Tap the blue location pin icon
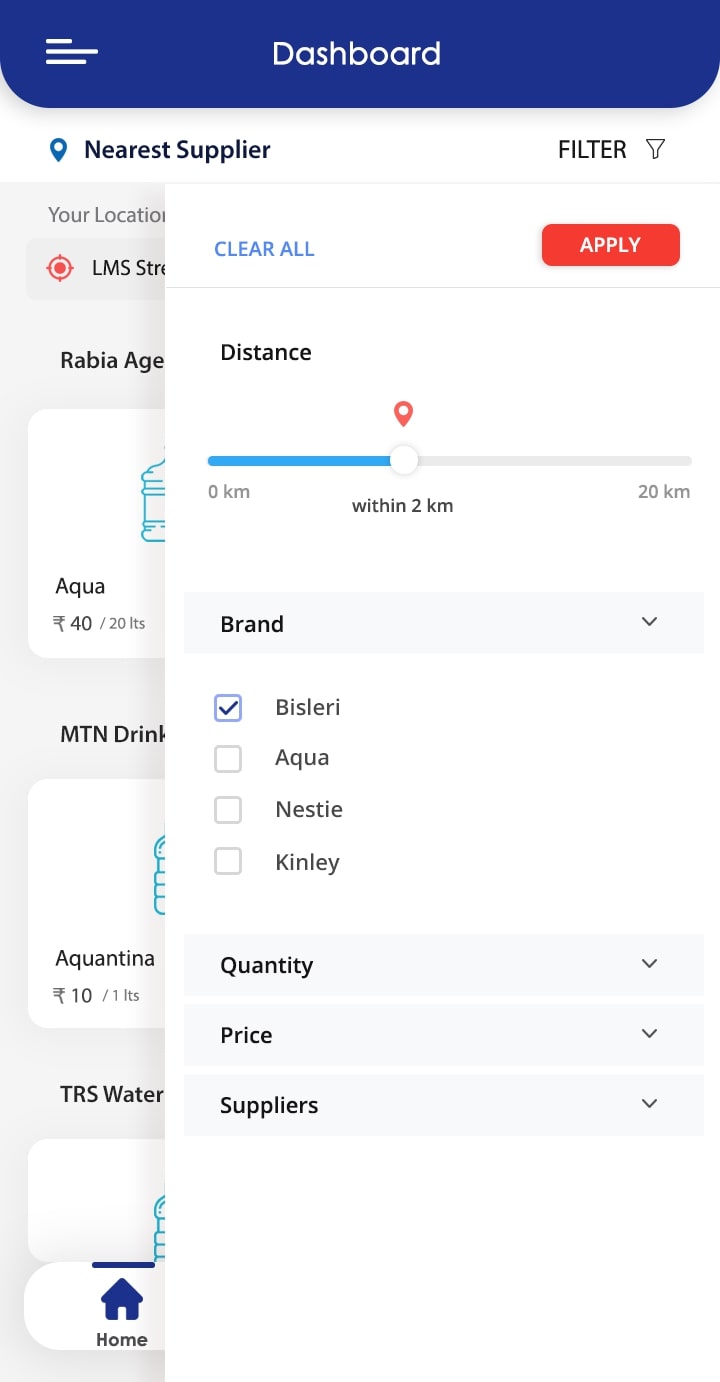 (58, 150)
